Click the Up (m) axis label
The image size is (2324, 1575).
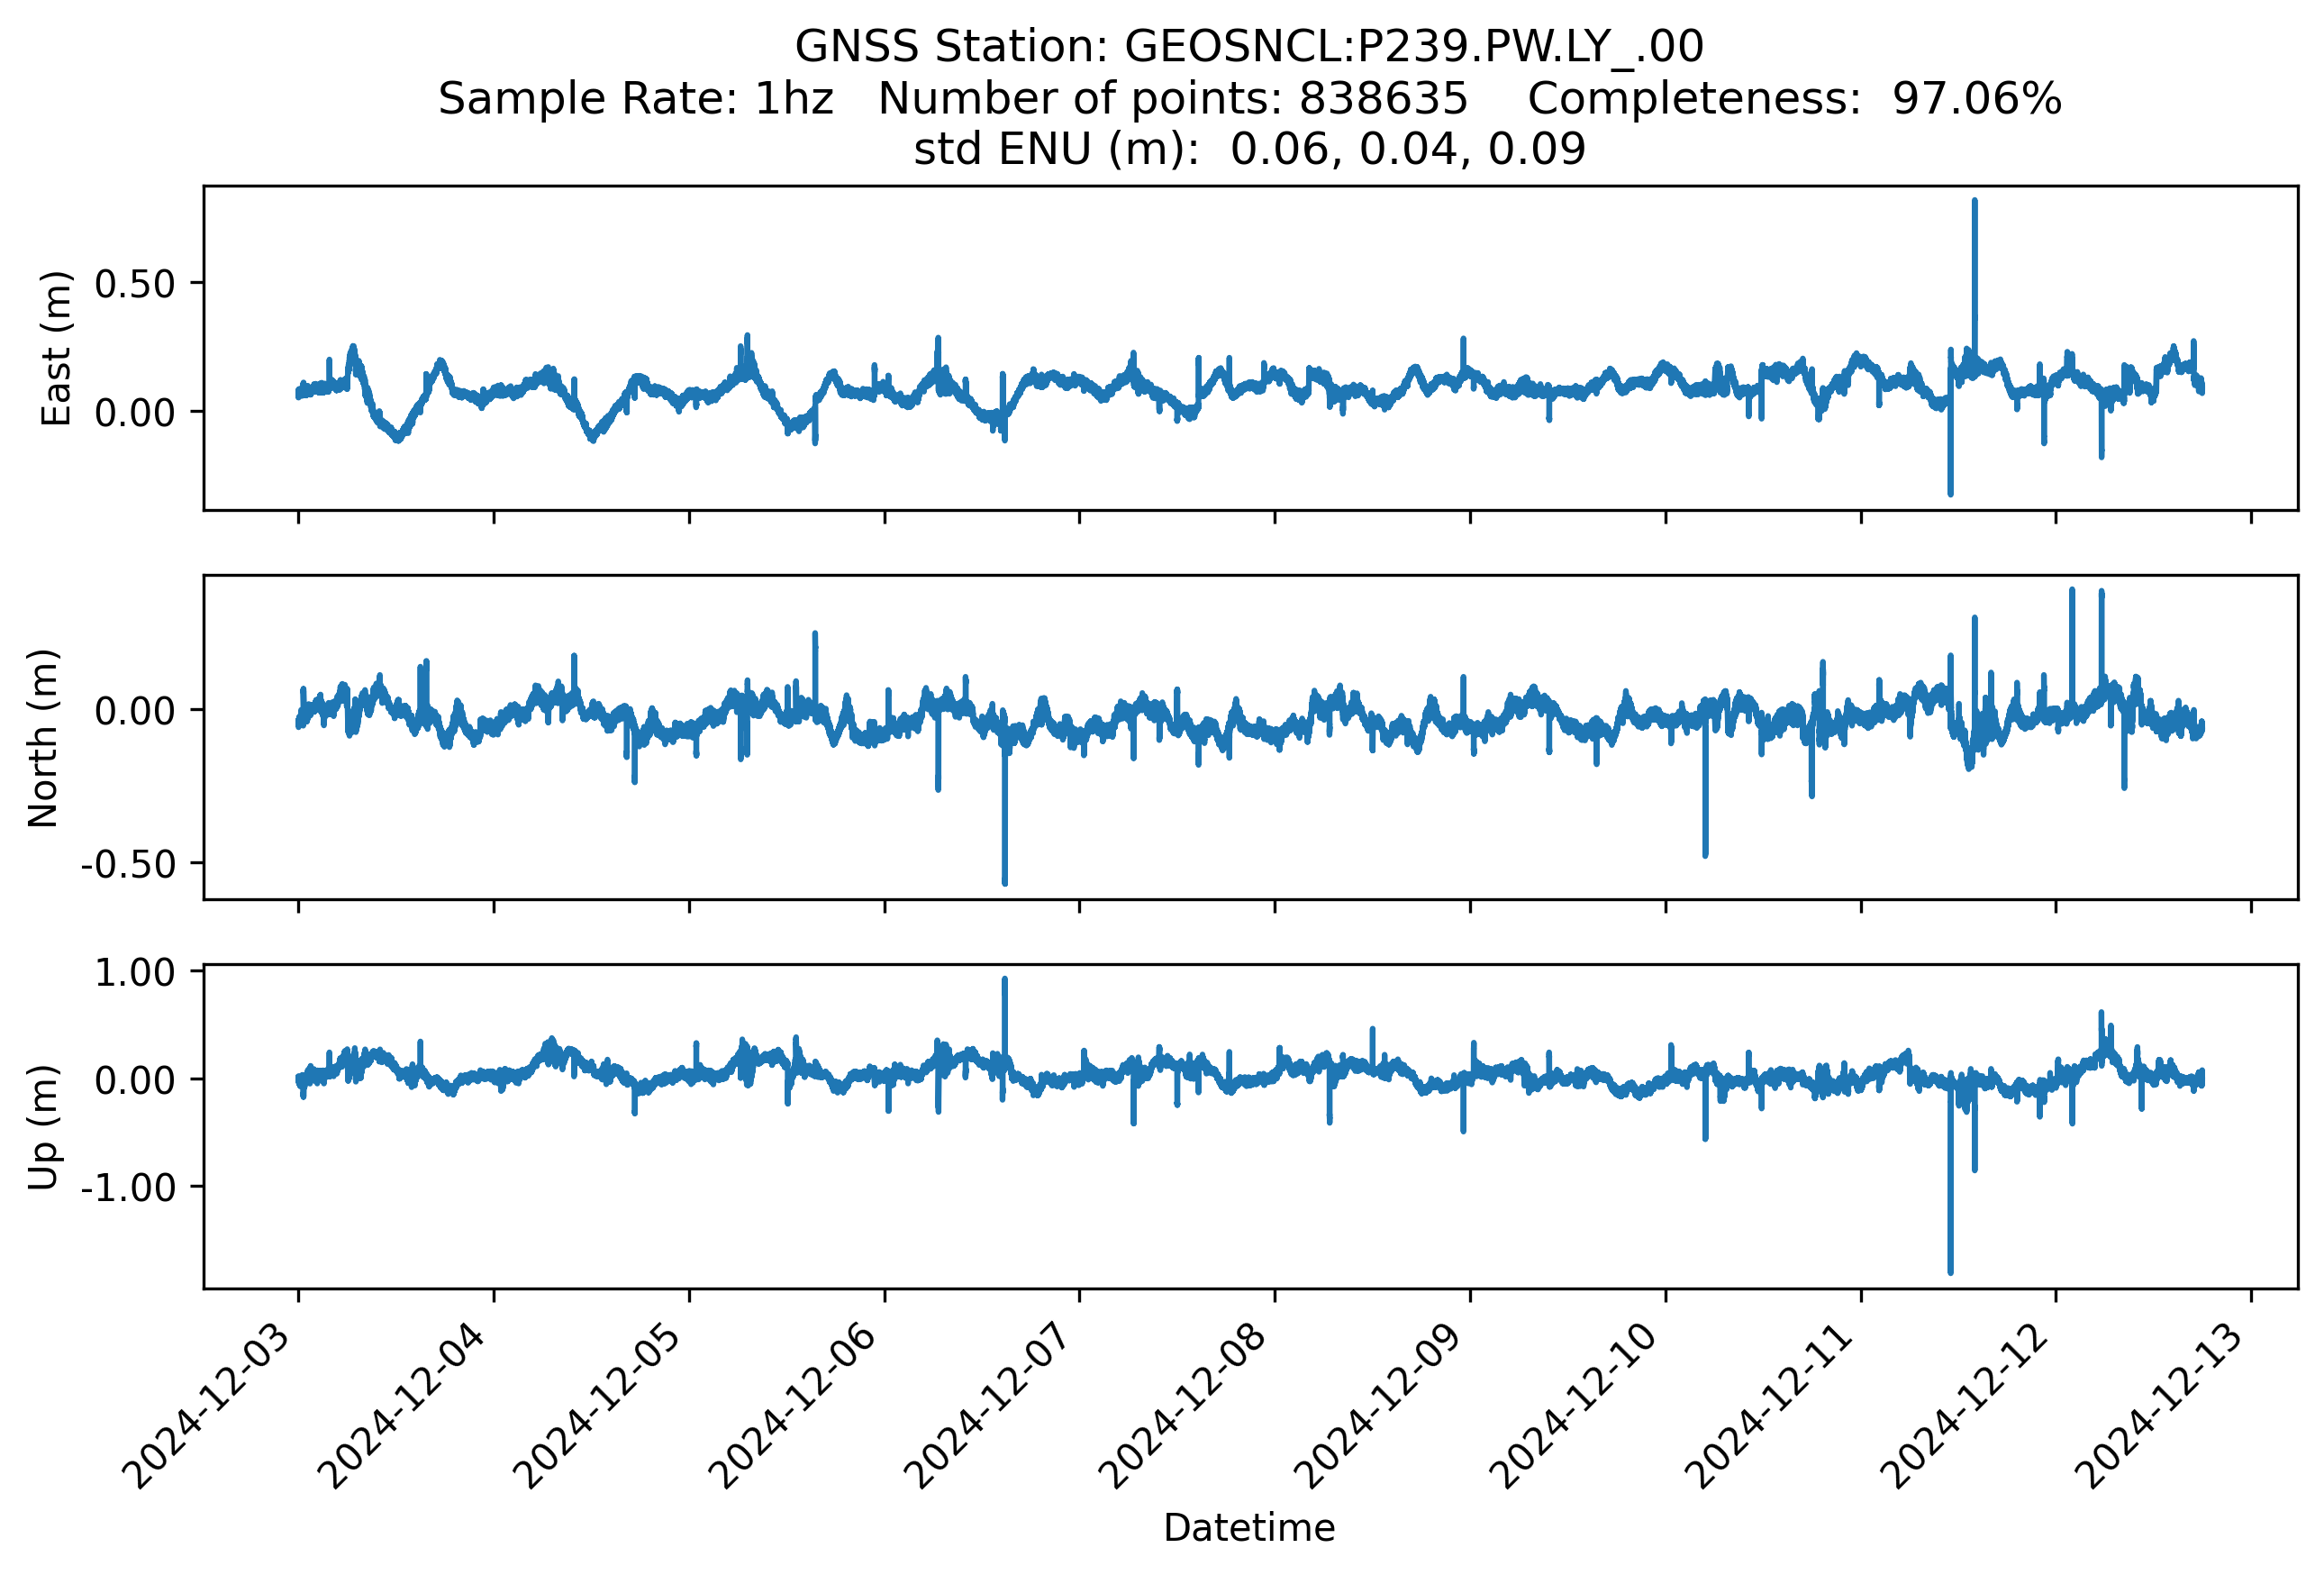[43, 1127]
